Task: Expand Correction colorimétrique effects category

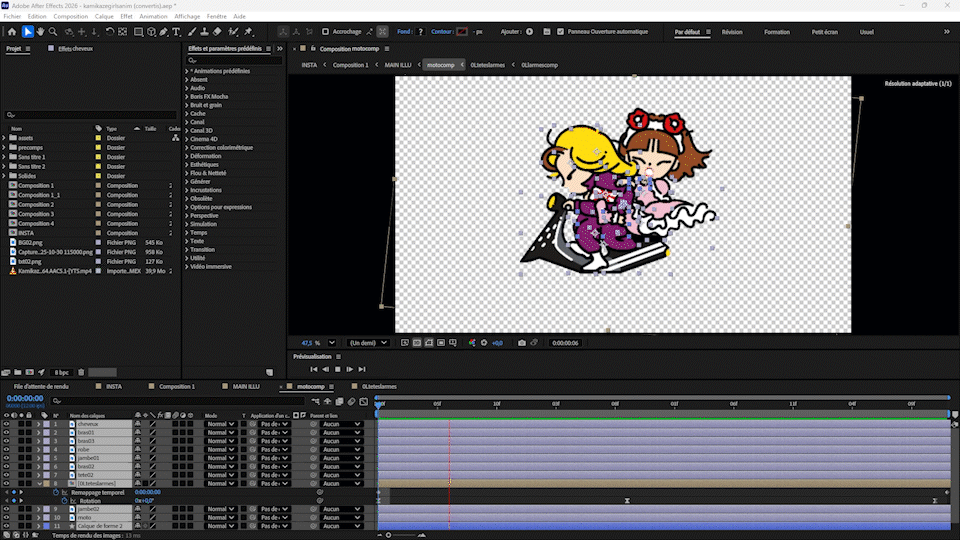Action: click(x=187, y=148)
